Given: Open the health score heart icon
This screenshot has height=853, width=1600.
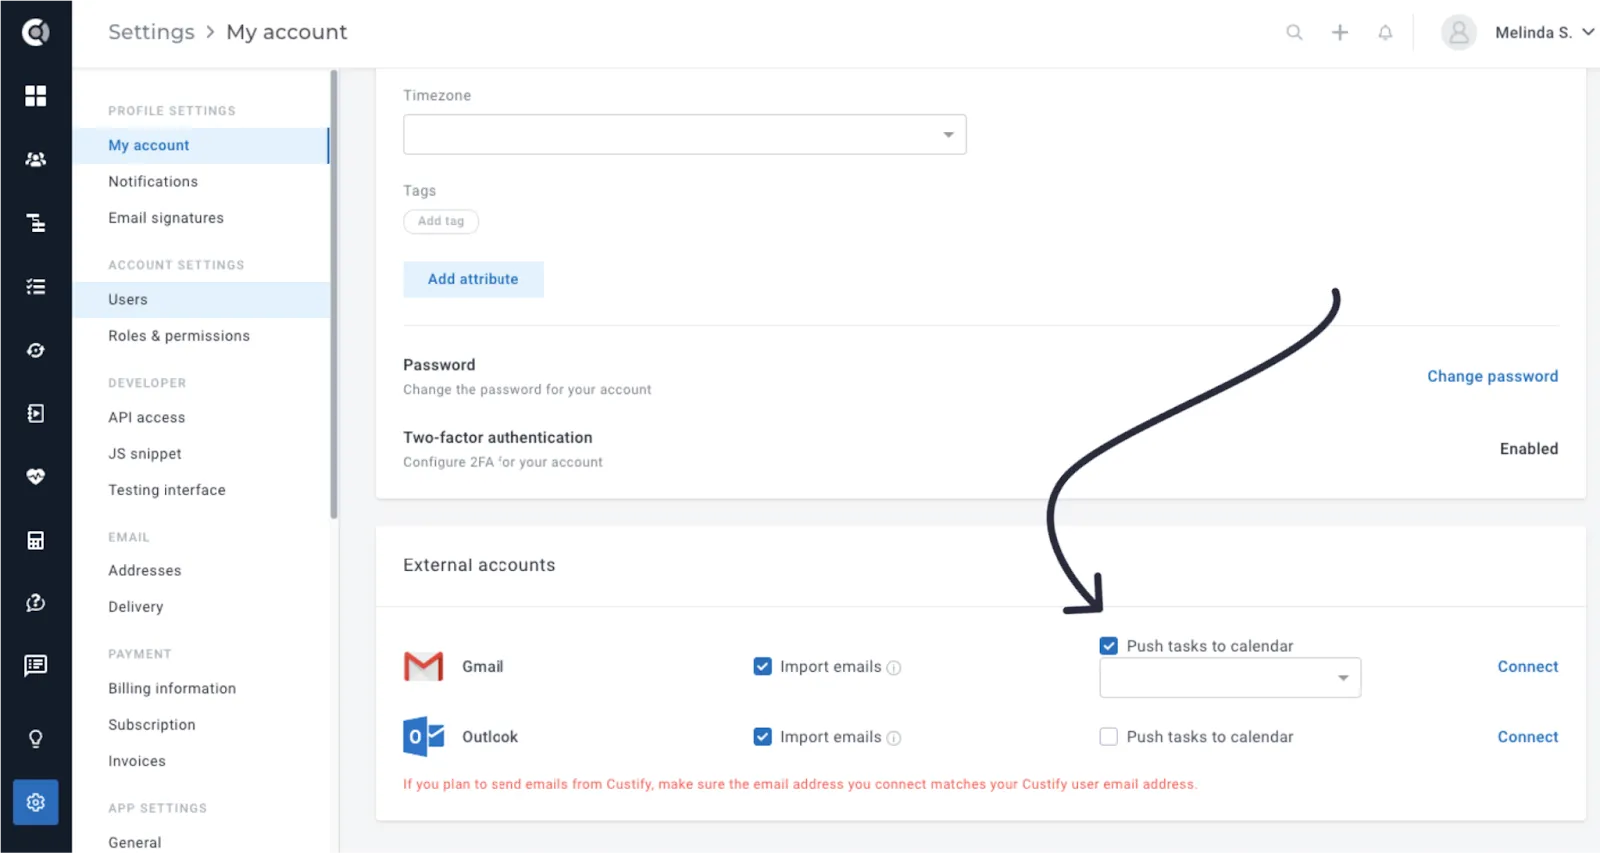Looking at the screenshot, I should pyautogui.click(x=36, y=477).
